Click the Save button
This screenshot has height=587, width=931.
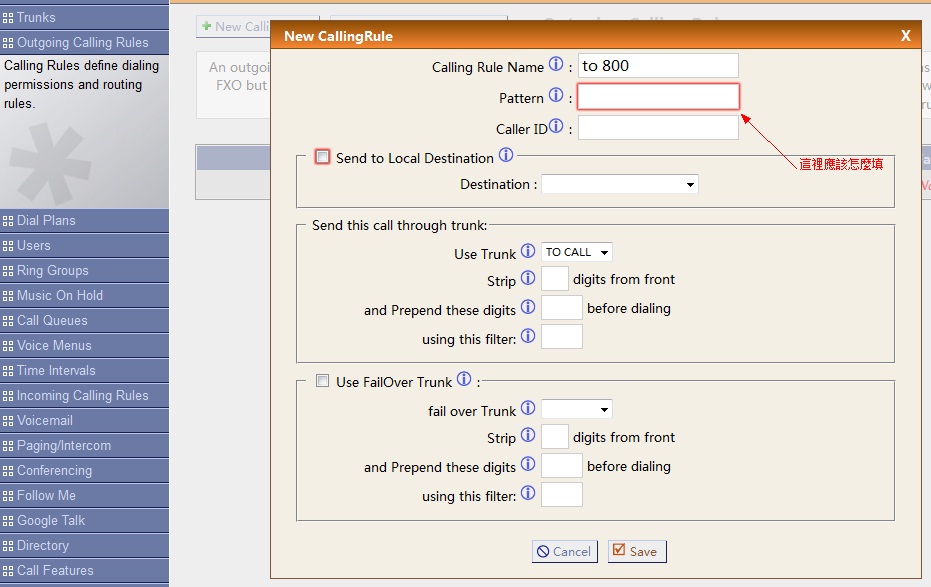(637, 551)
